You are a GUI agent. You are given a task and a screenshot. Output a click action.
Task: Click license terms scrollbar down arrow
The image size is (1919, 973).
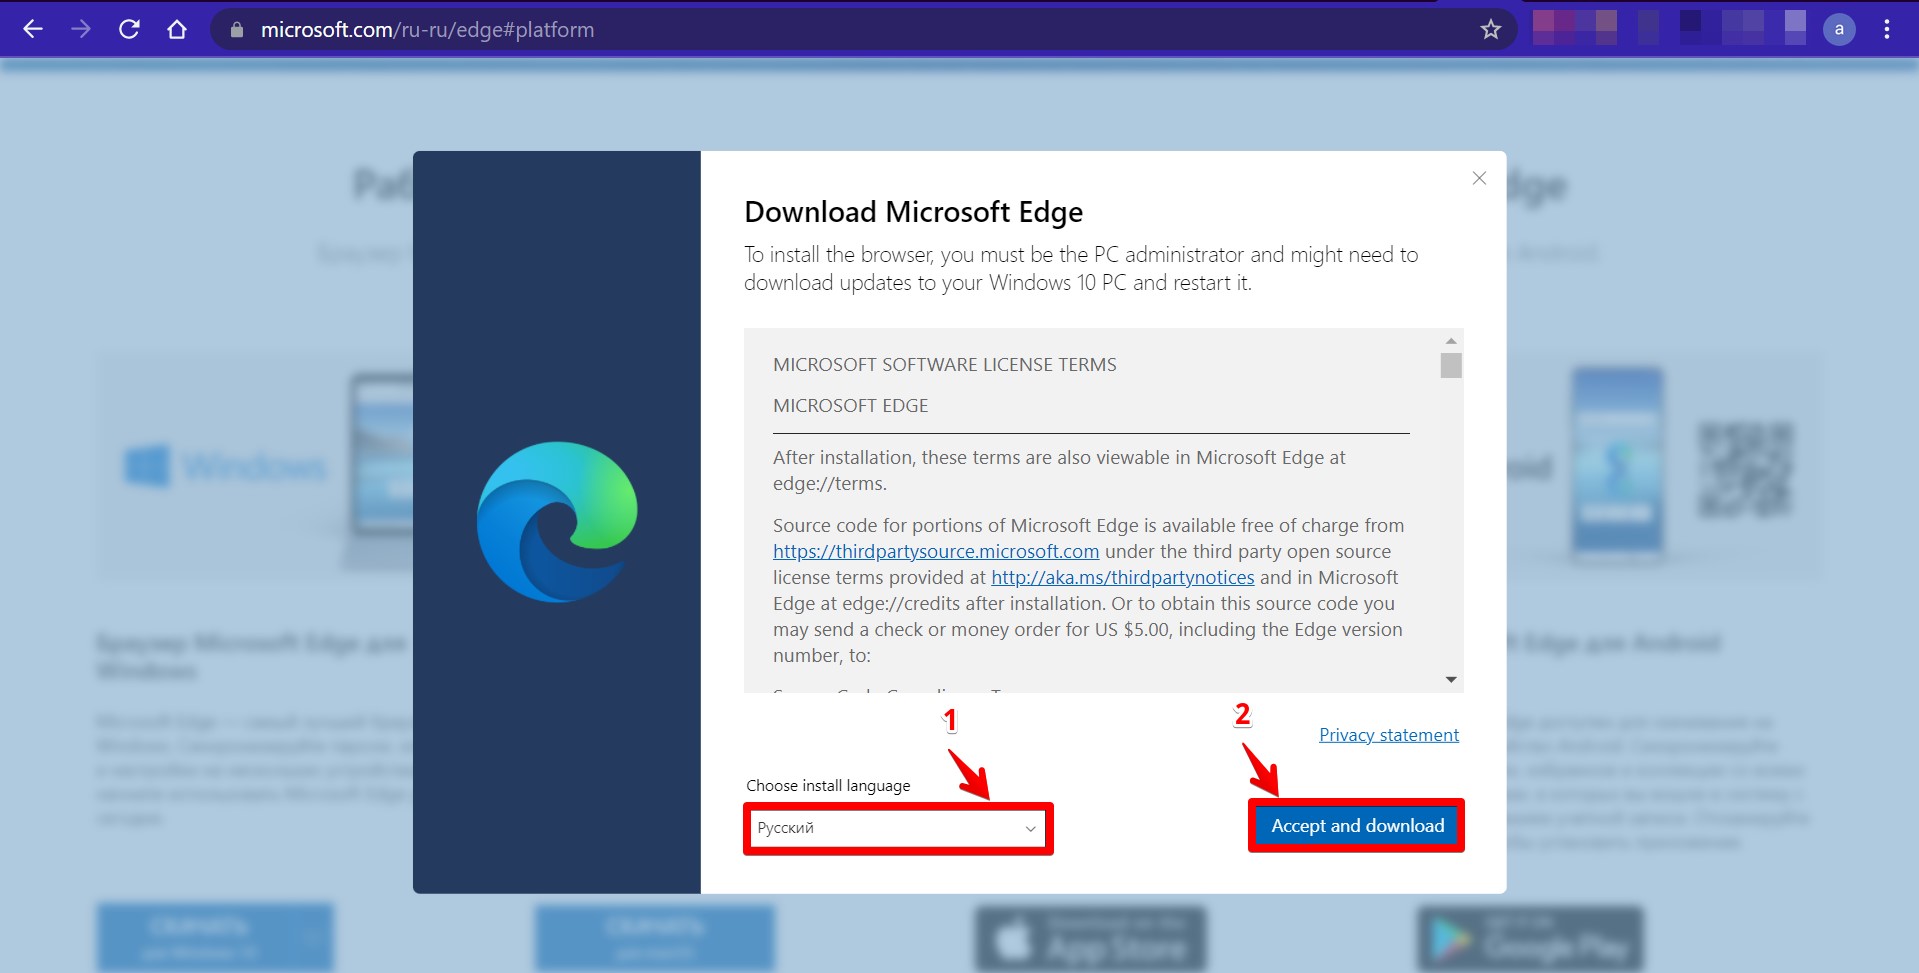(x=1451, y=680)
